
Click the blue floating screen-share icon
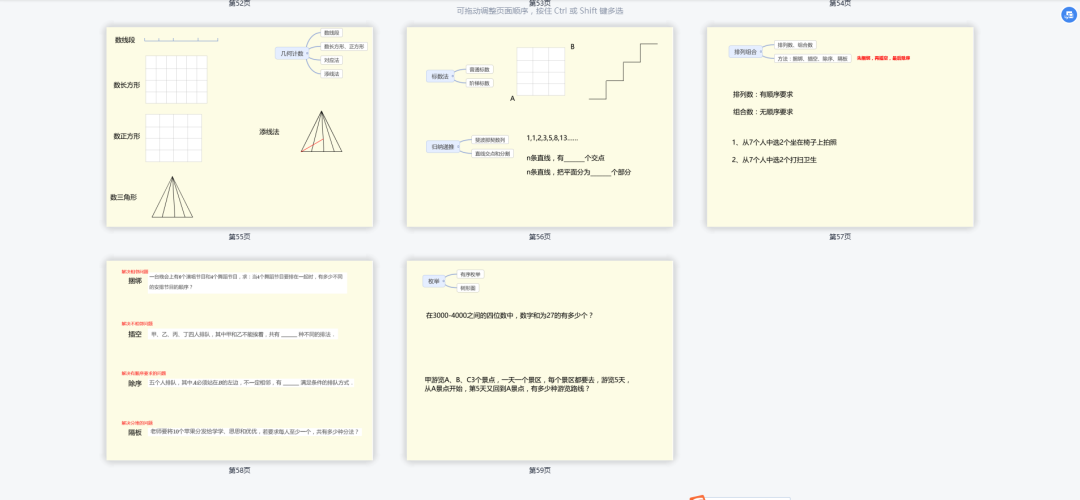(x=1068, y=15)
